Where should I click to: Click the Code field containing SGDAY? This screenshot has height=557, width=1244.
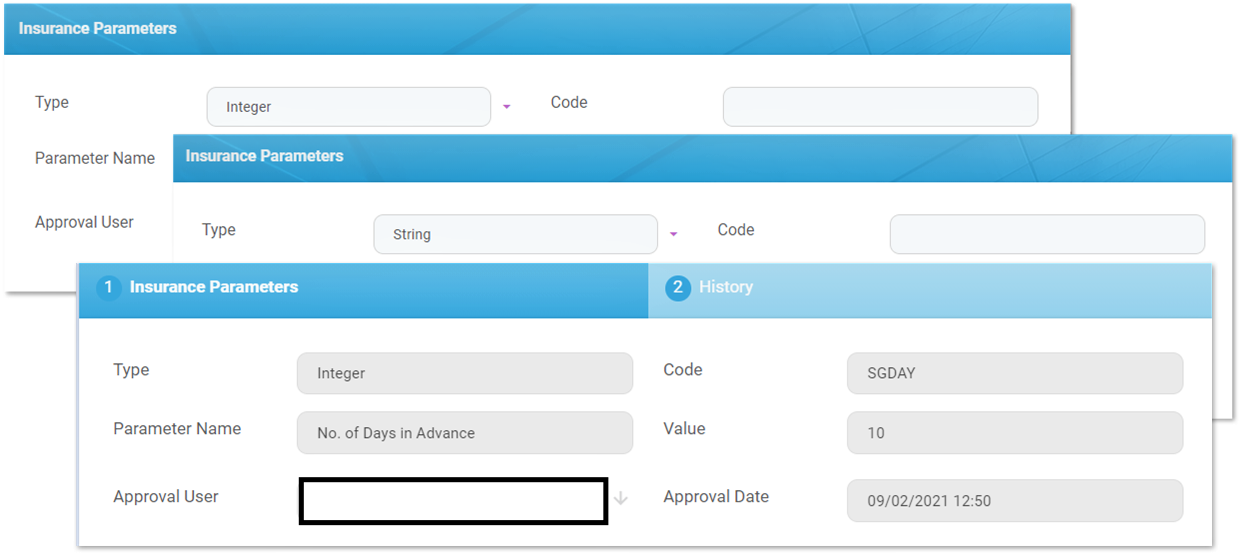click(x=1014, y=373)
